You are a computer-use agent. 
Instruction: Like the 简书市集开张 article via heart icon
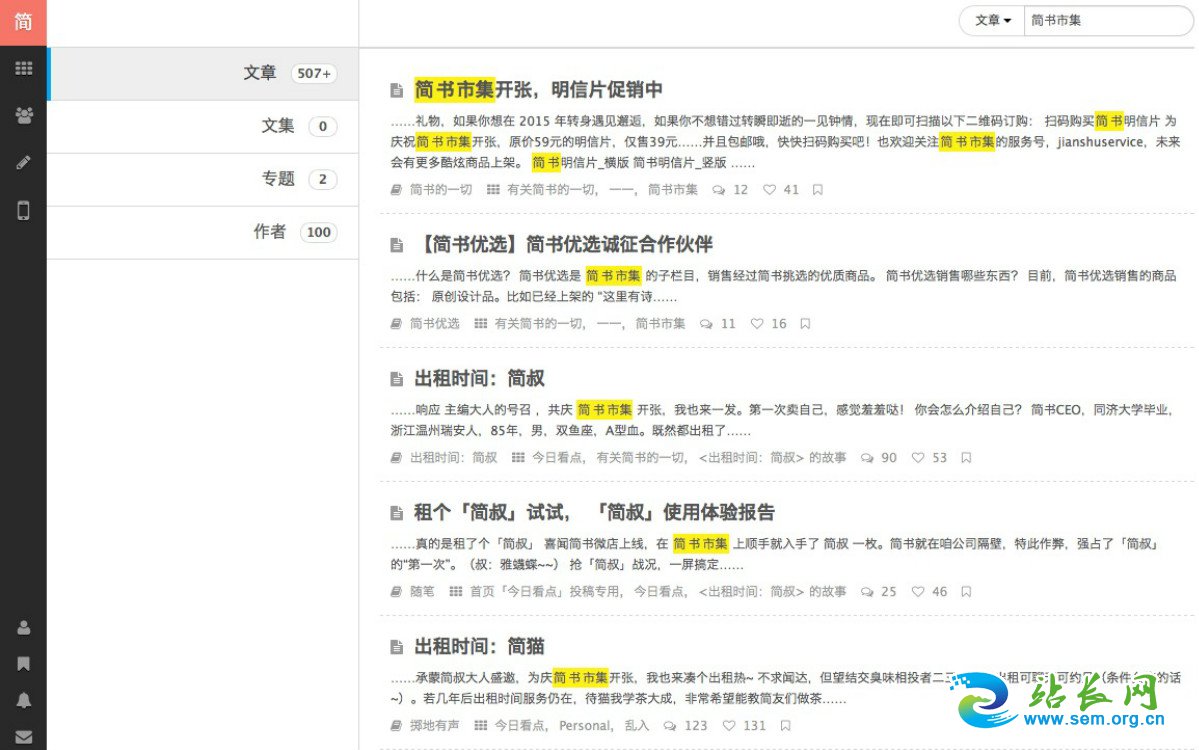[x=769, y=190]
